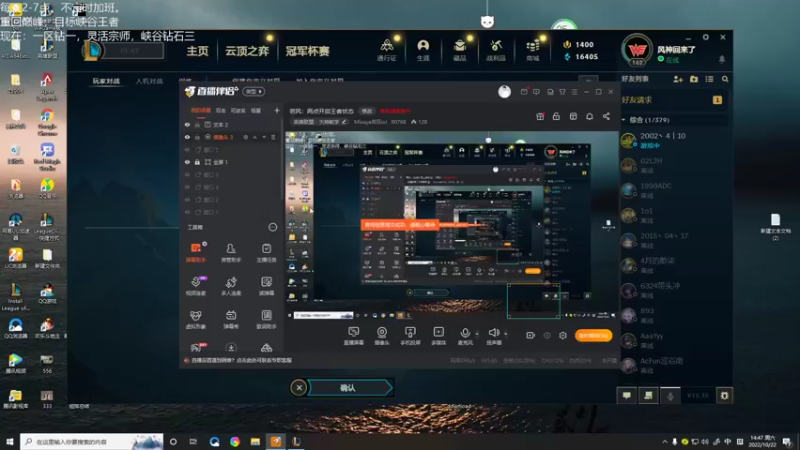The width and height of the screenshot is (800, 450).
Task: Select the green-bordered camera overlay in preview
Action: [x=533, y=301]
